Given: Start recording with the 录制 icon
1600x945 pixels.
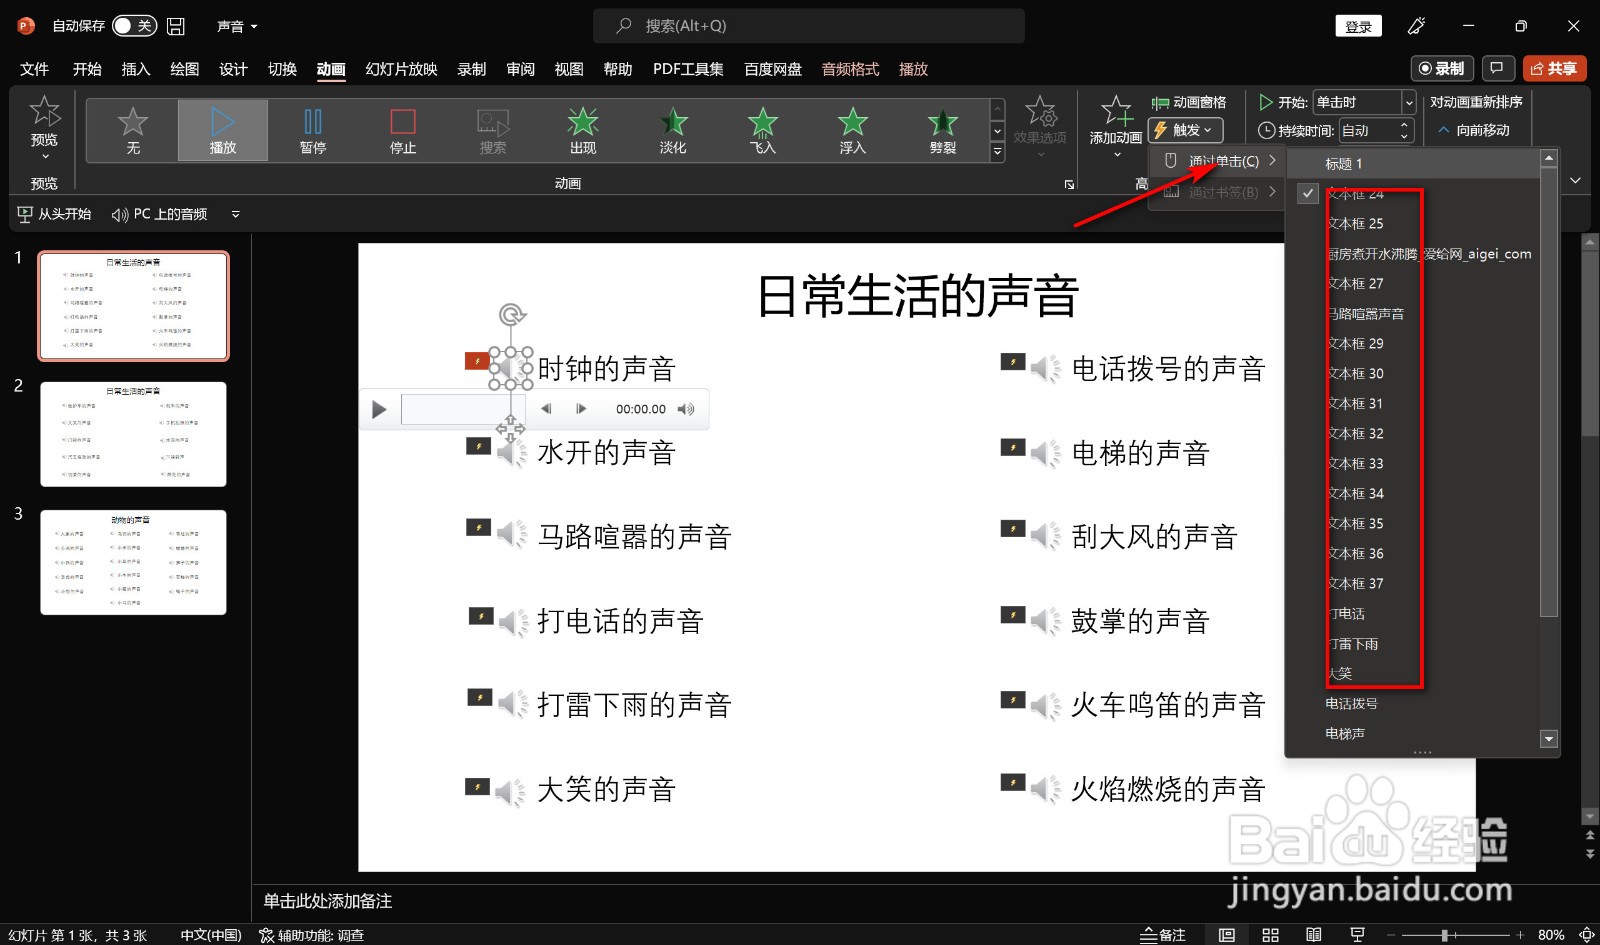Looking at the screenshot, I should click(1440, 68).
